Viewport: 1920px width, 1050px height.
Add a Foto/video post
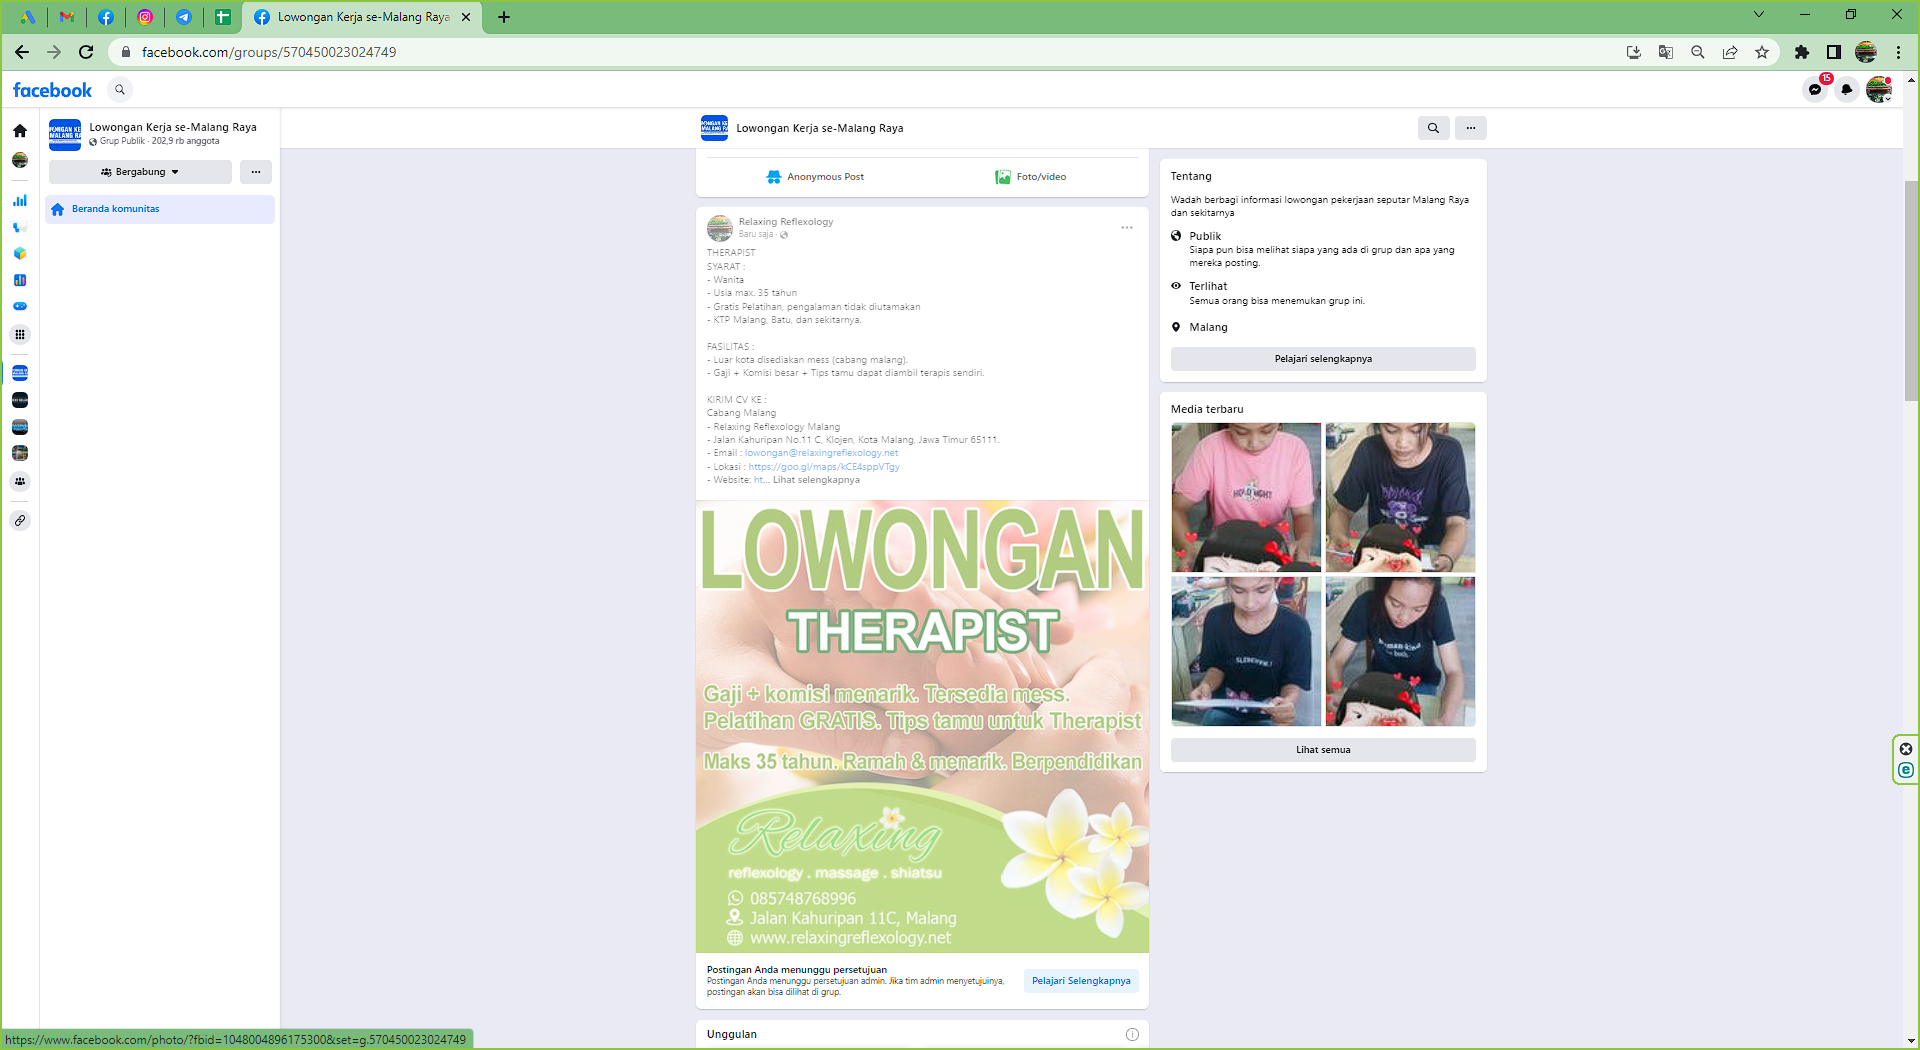[x=1031, y=177]
